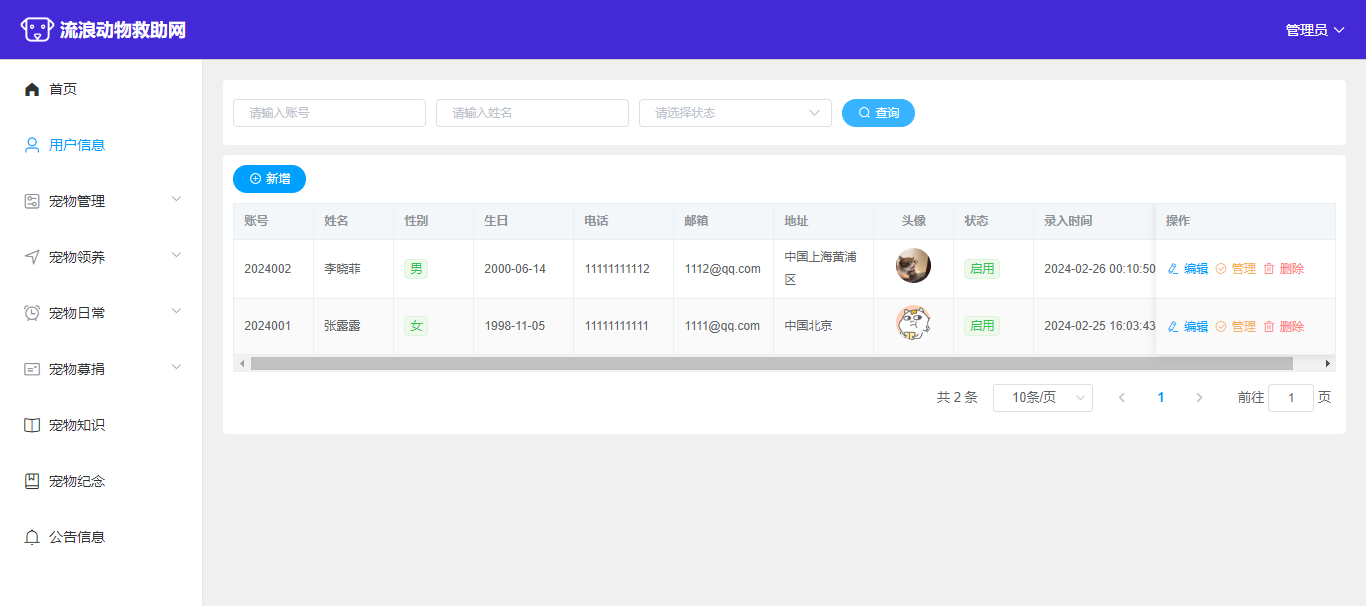Expand the 宠物募捐 submenu
Image resolution: width=1366 pixels, height=606 pixels.
pos(101,369)
